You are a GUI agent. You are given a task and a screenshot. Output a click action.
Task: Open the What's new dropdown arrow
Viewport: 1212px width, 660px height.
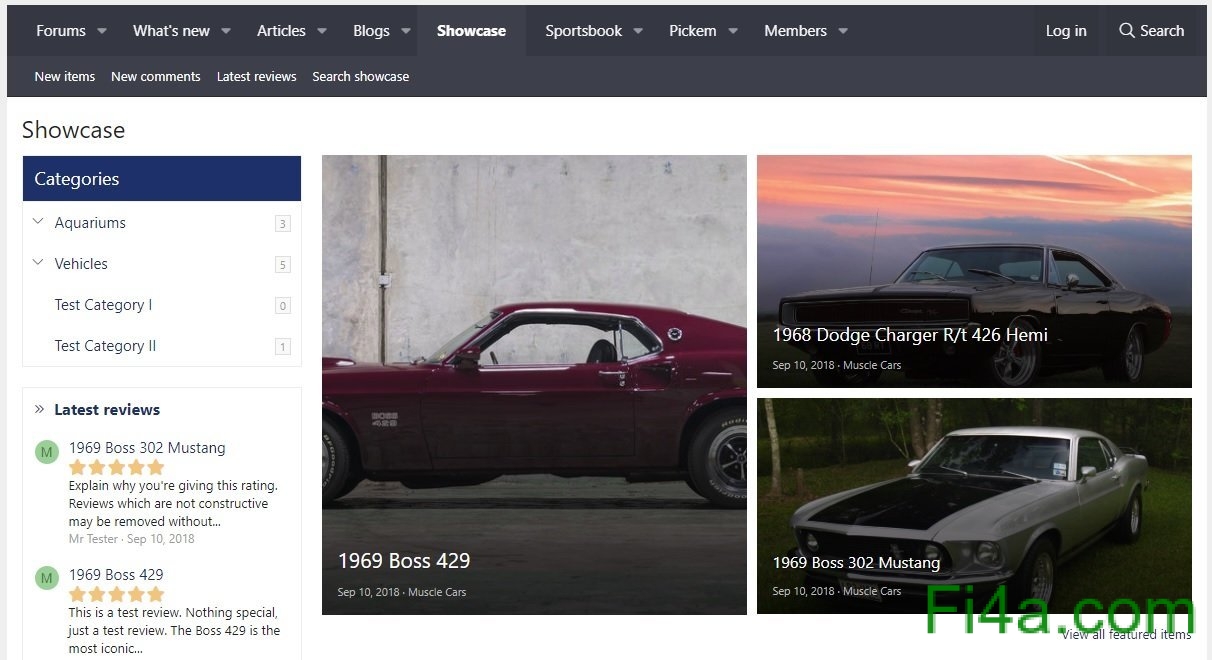226,31
